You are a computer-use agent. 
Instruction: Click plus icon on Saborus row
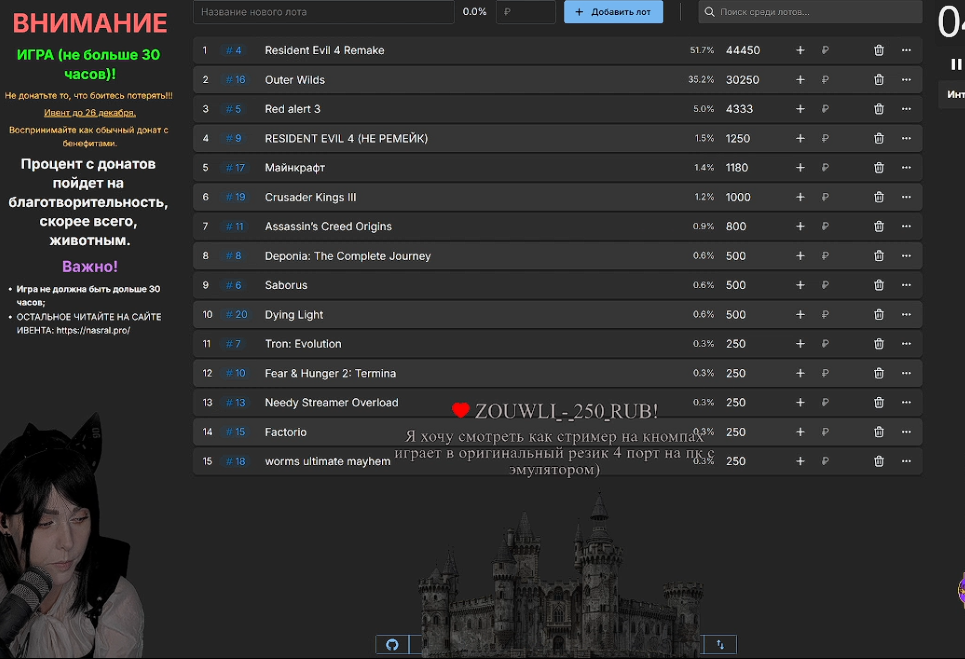click(800, 286)
